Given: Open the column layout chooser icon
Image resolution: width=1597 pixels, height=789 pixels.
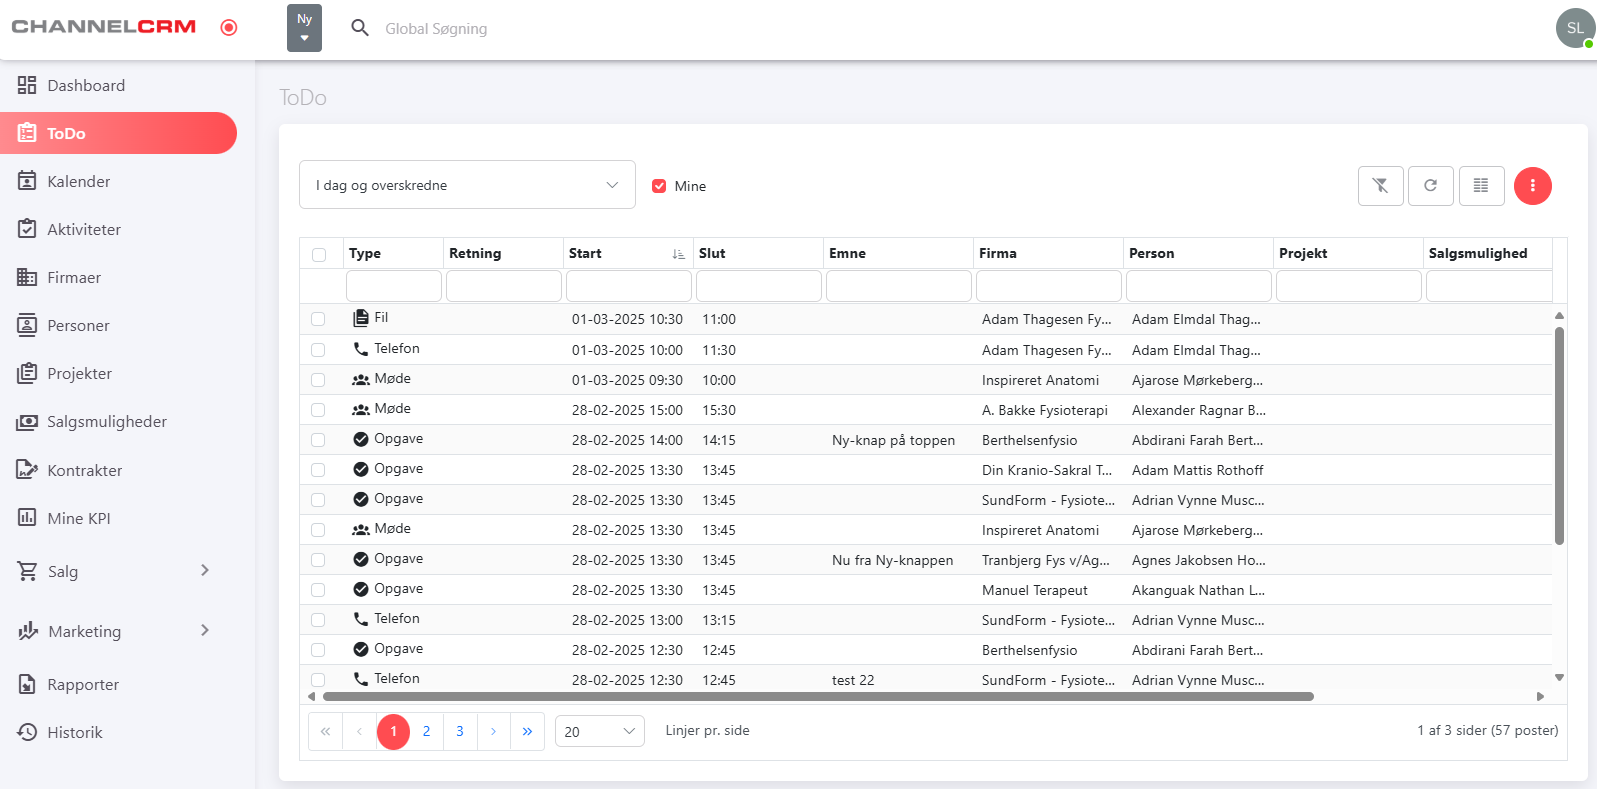Looking at the screenshot, I should 1481,186.
